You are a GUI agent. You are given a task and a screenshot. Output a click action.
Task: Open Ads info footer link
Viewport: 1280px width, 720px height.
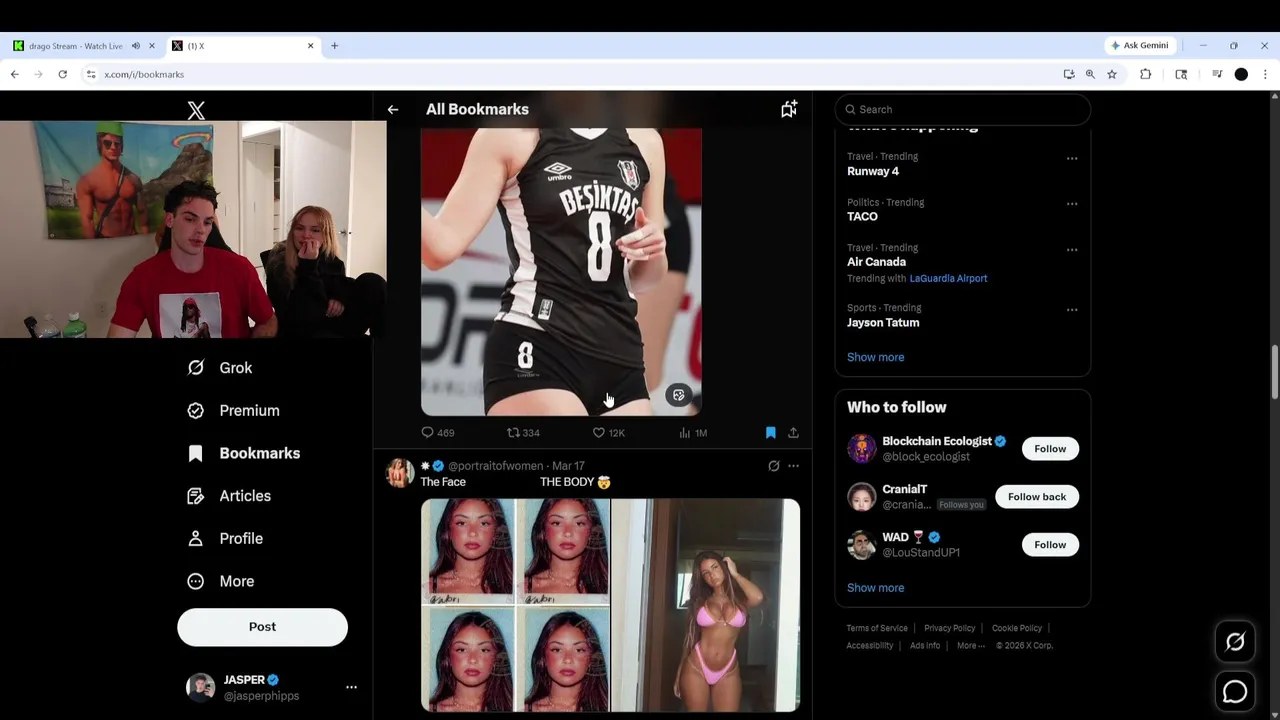coord(925,646)
